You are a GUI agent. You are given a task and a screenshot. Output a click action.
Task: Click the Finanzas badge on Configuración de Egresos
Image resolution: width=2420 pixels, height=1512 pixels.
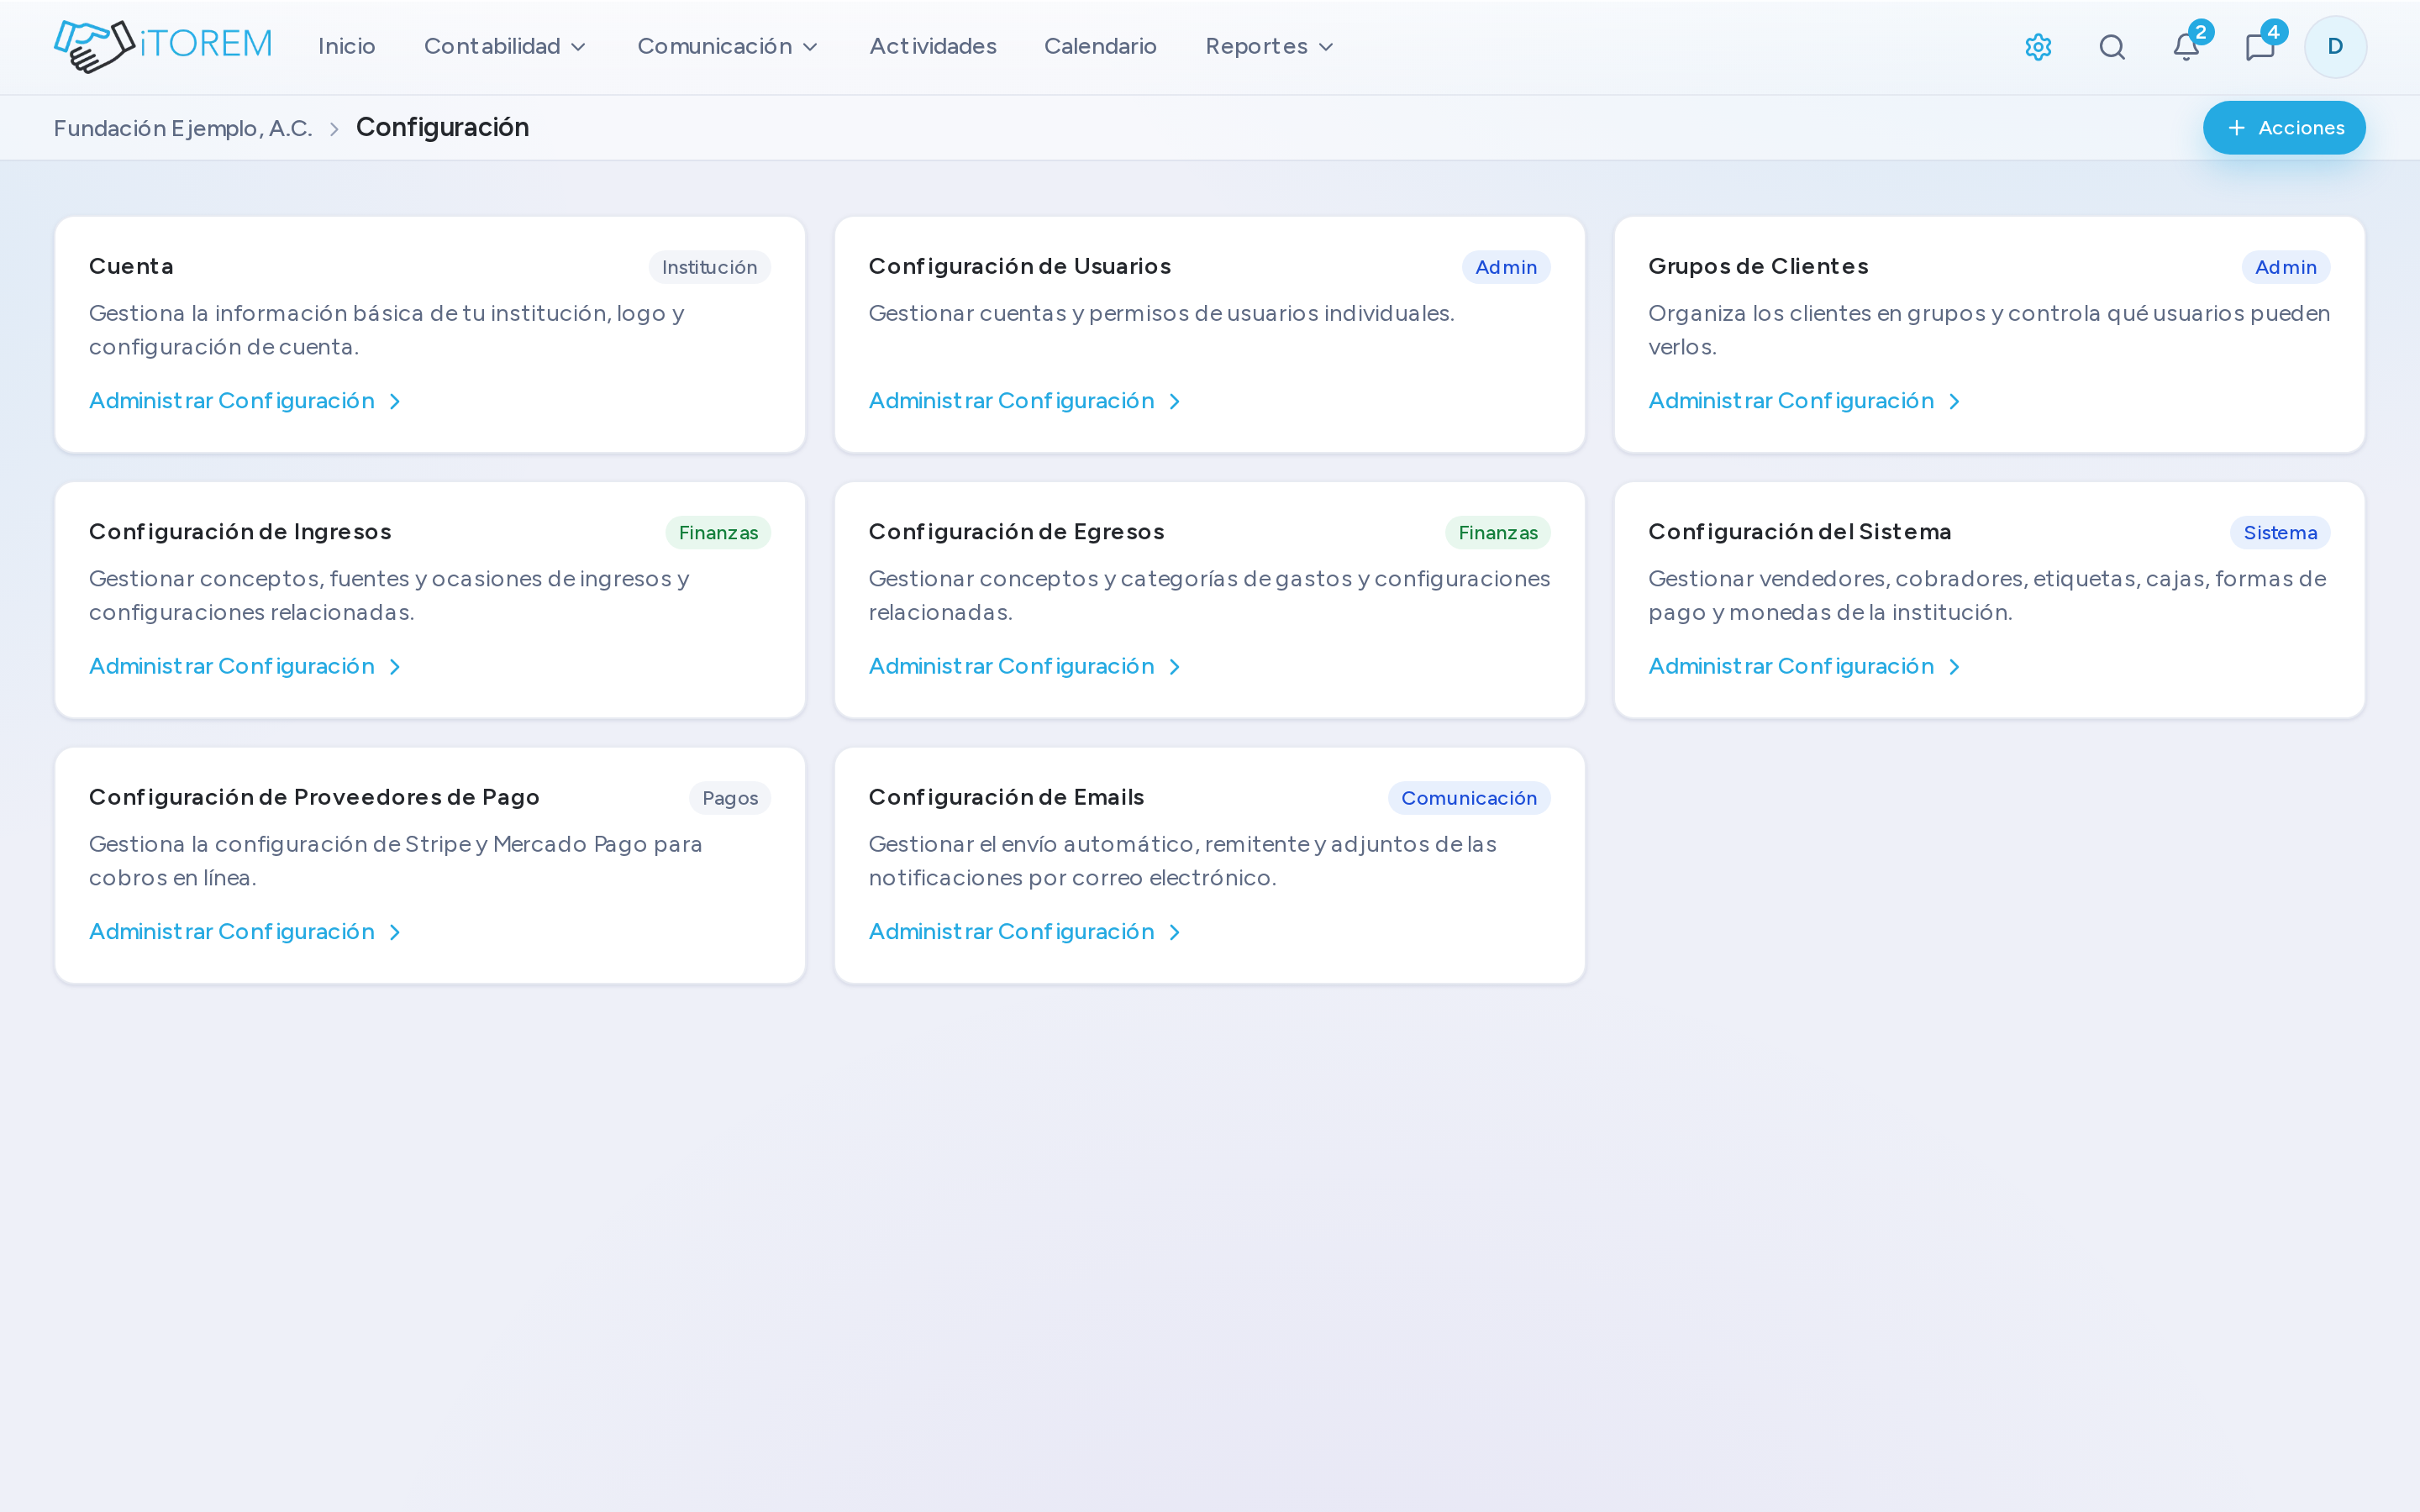click(x=1498, y=533)
